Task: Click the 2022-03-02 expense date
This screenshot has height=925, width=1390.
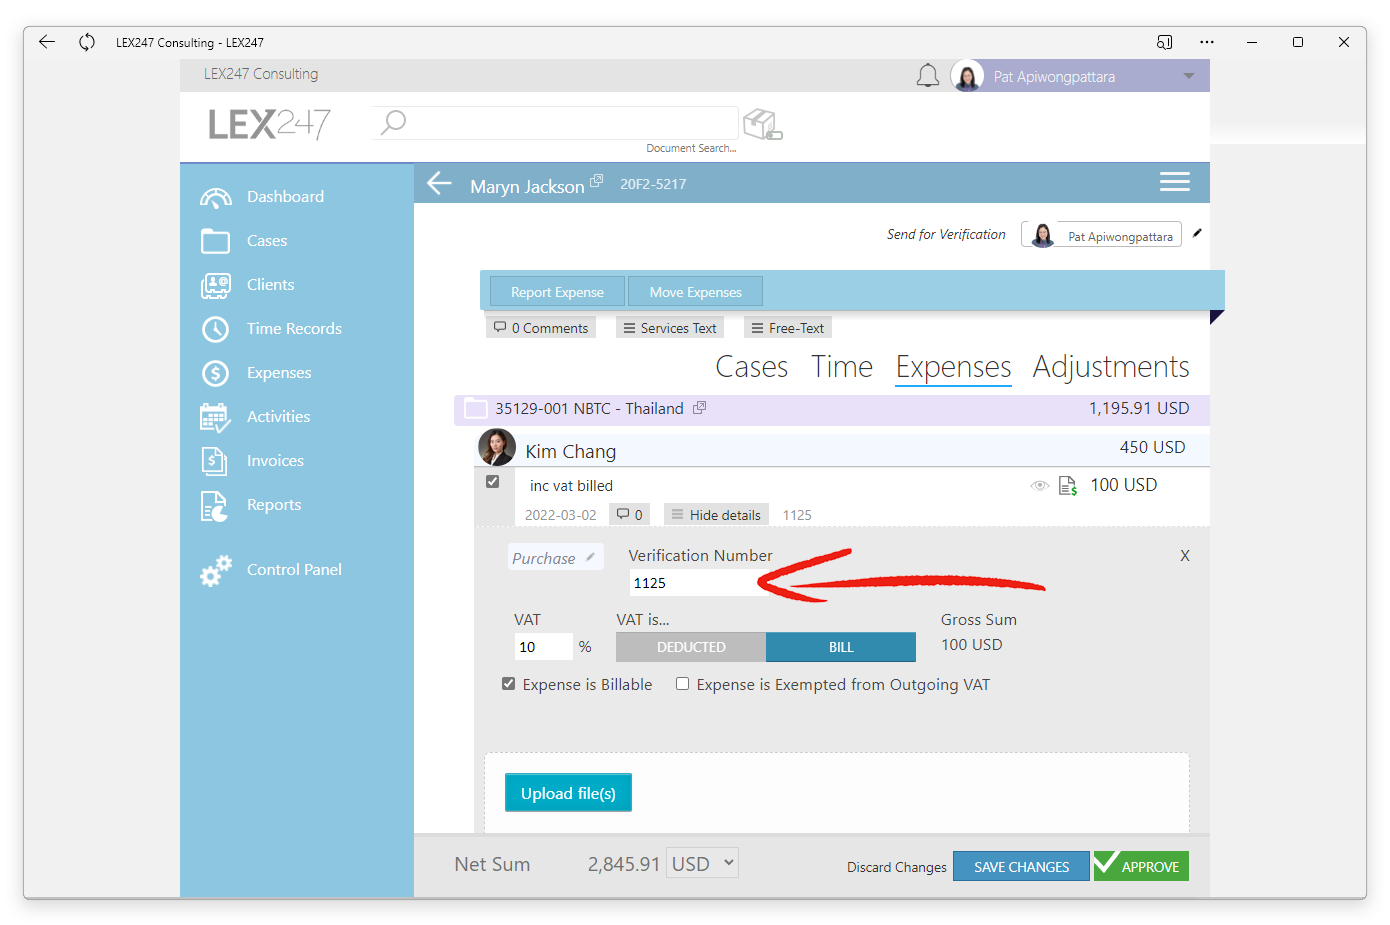Action: (x=560, y=516)
